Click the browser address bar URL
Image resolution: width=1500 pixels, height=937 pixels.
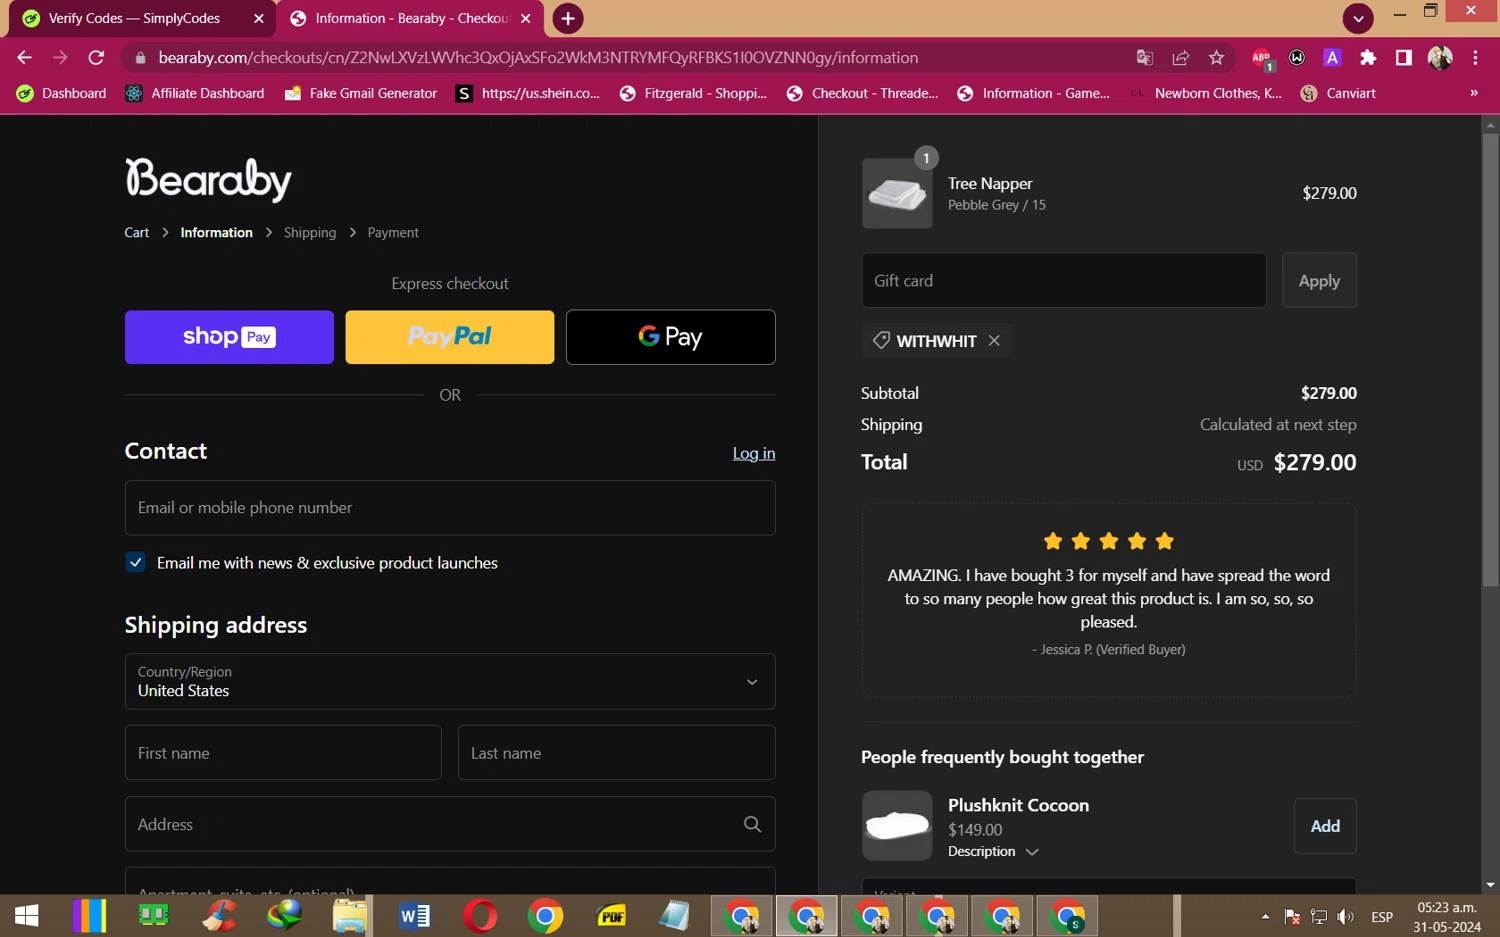[538, 58]
